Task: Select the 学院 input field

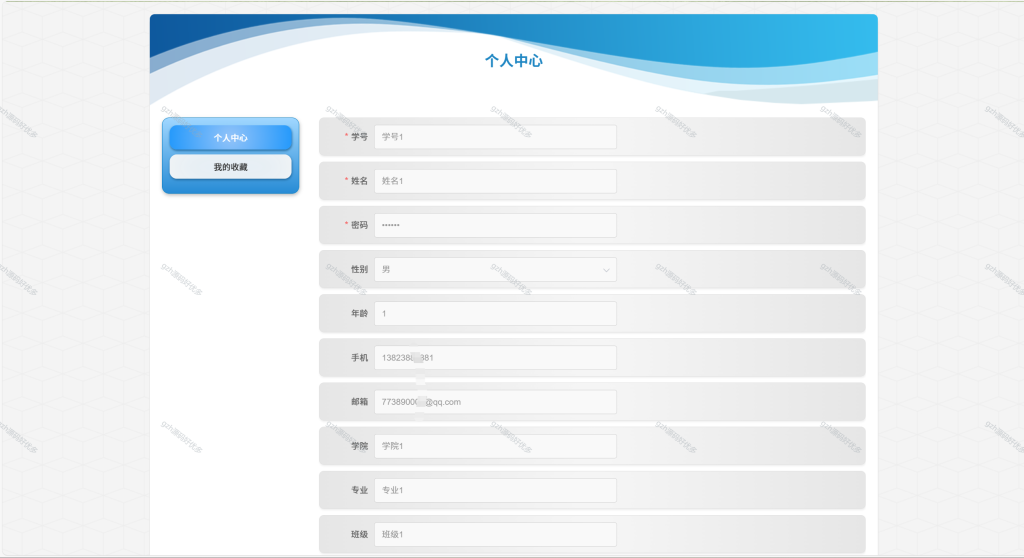Action: (495, 446)
